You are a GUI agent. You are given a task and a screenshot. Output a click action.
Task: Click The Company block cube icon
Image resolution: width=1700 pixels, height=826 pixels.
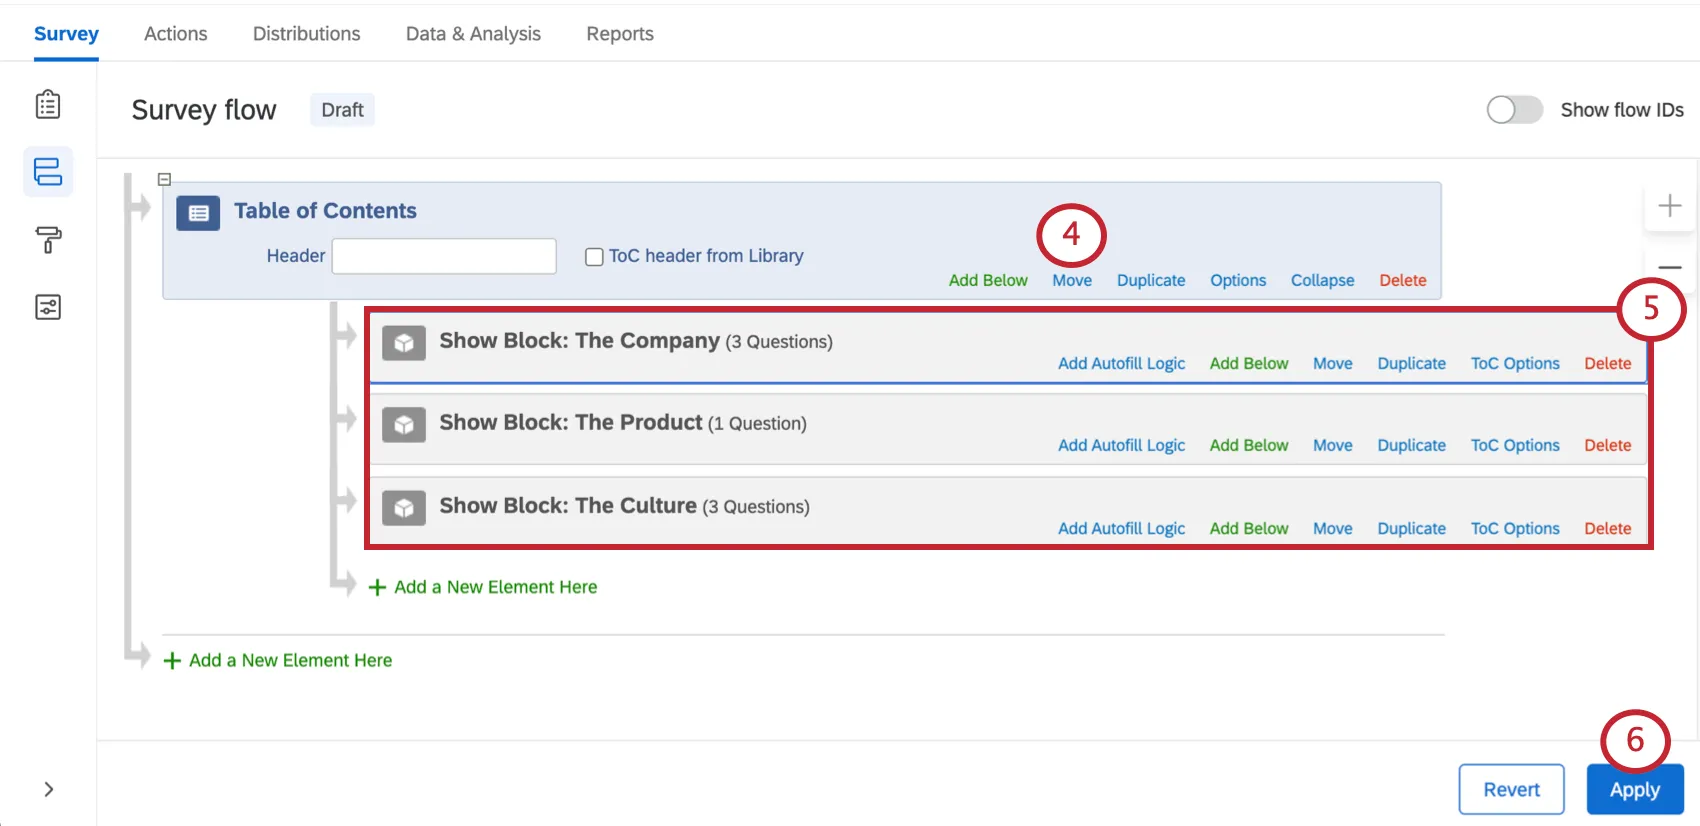pyautogui.click(x=404, y=343)
